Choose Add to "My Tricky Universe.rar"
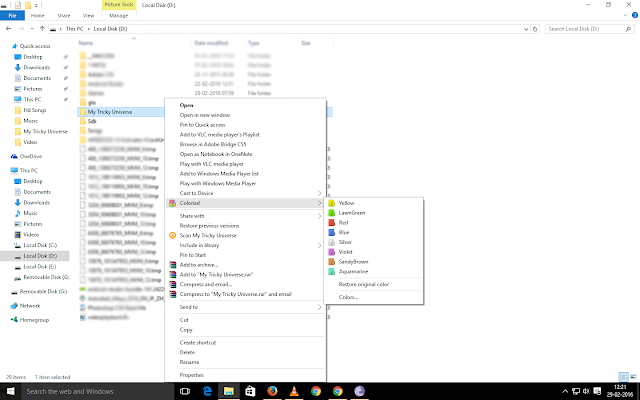Image resolution: width=640 pixels, height=400 pixels. [x=245, y=275]
